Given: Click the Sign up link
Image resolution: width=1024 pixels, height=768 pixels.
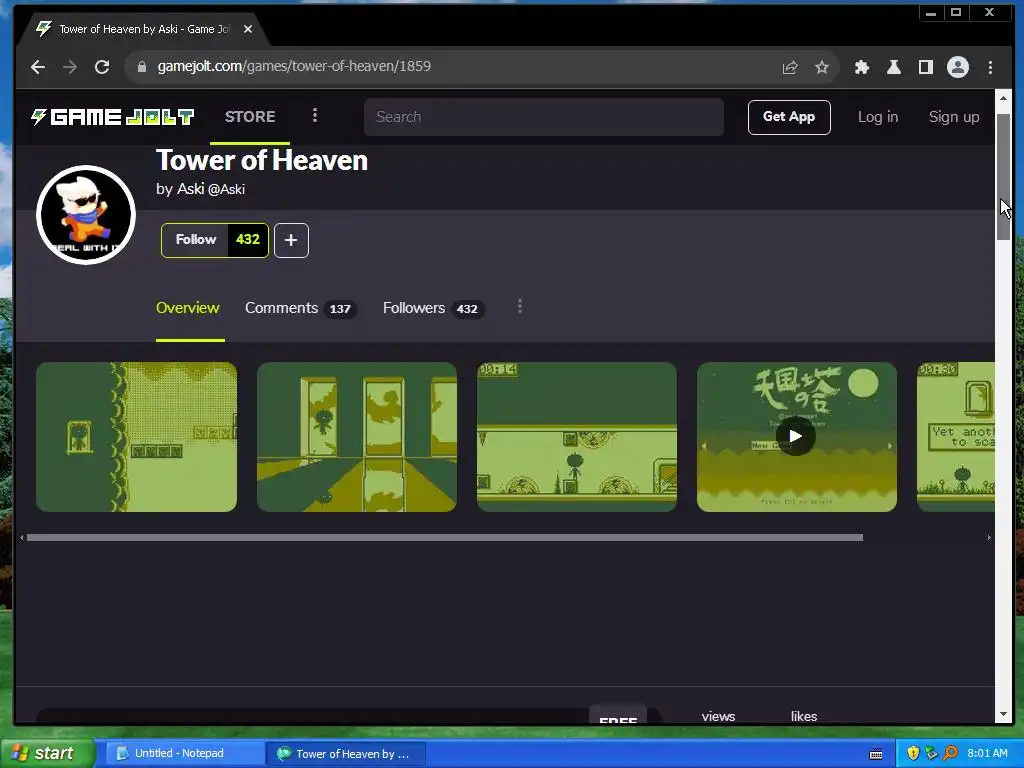Looking at the screenshot, I should coord(954,117).
